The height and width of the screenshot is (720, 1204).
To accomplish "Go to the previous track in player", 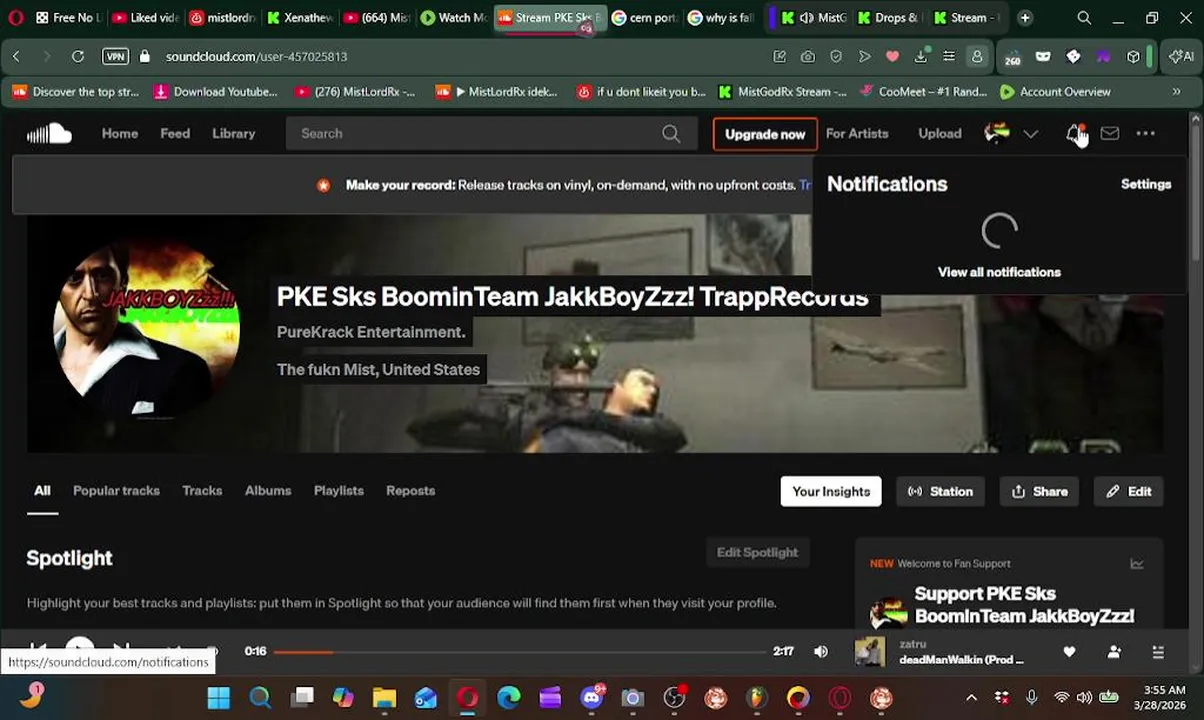I will coord(38,650).
